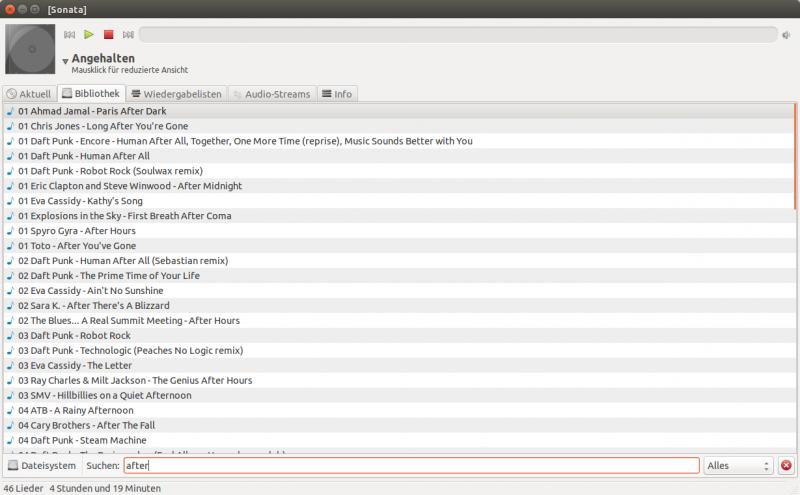The width and height of the screenshot is (800, 495).
Task: Clear the search with the red X button
Action: coord(786,465)
